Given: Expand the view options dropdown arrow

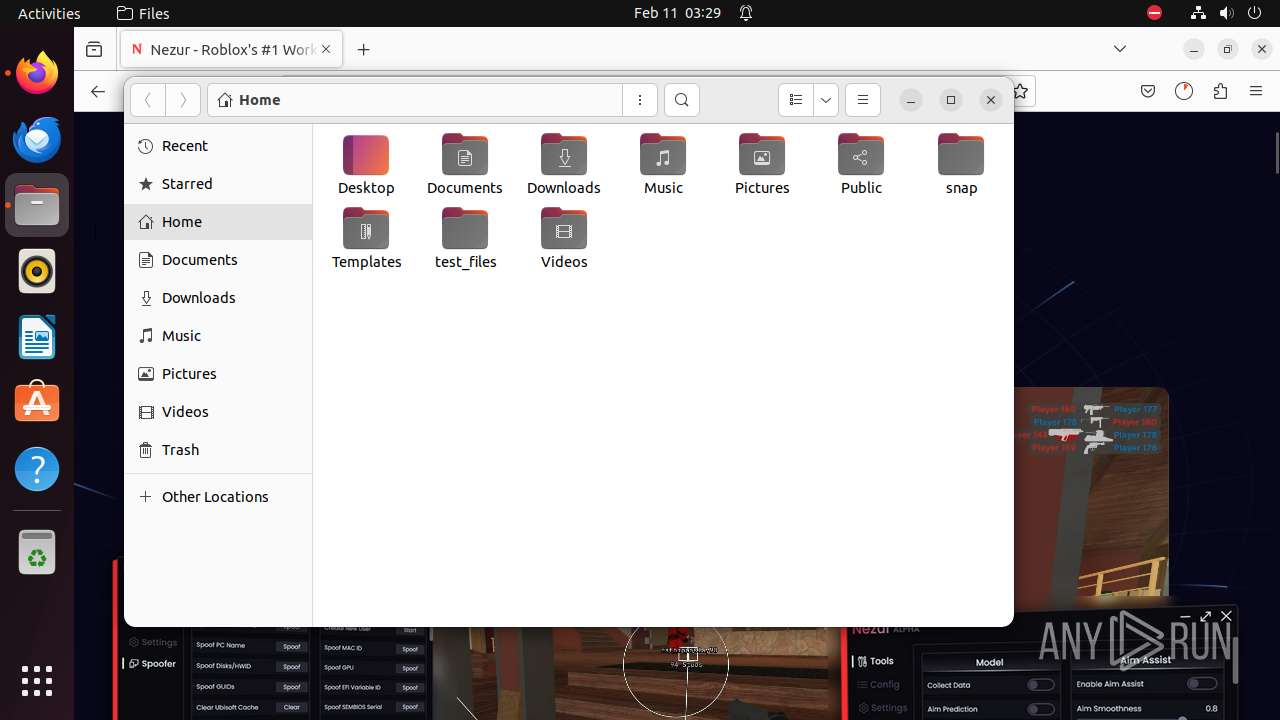Looking at the screenshot, I should pos(825,100).
